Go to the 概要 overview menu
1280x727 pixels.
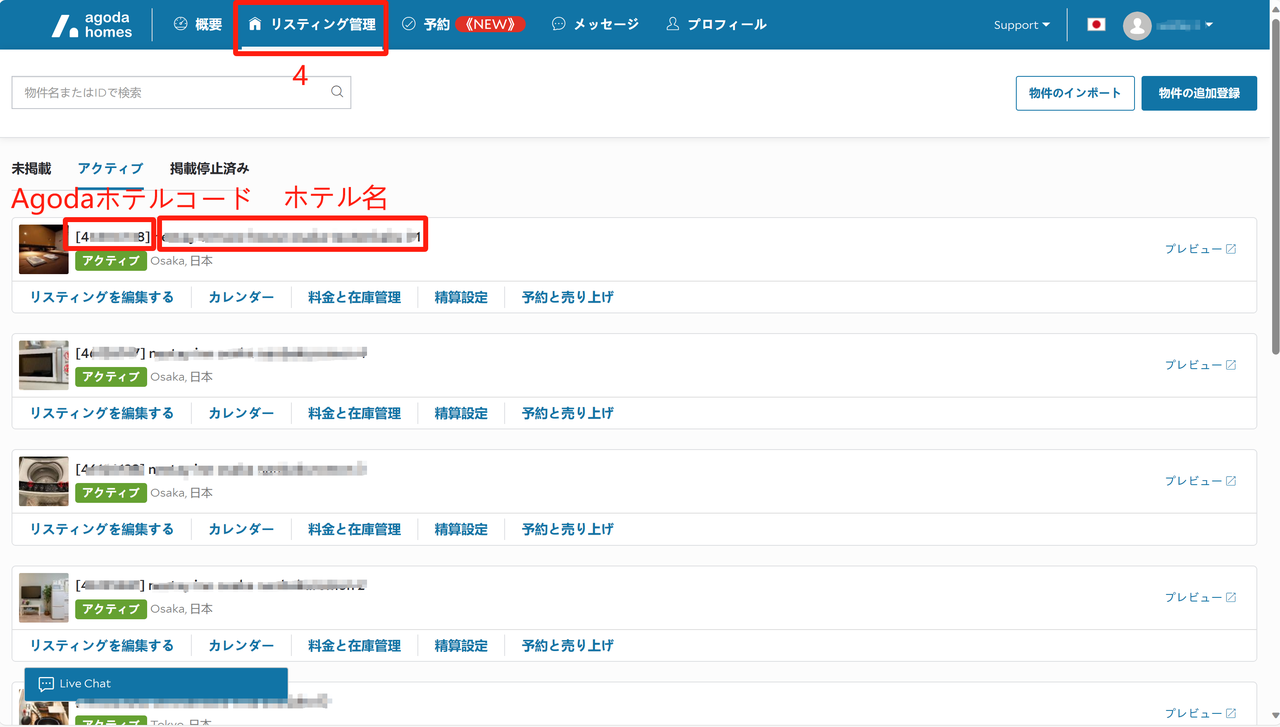[x=198, y=24]
